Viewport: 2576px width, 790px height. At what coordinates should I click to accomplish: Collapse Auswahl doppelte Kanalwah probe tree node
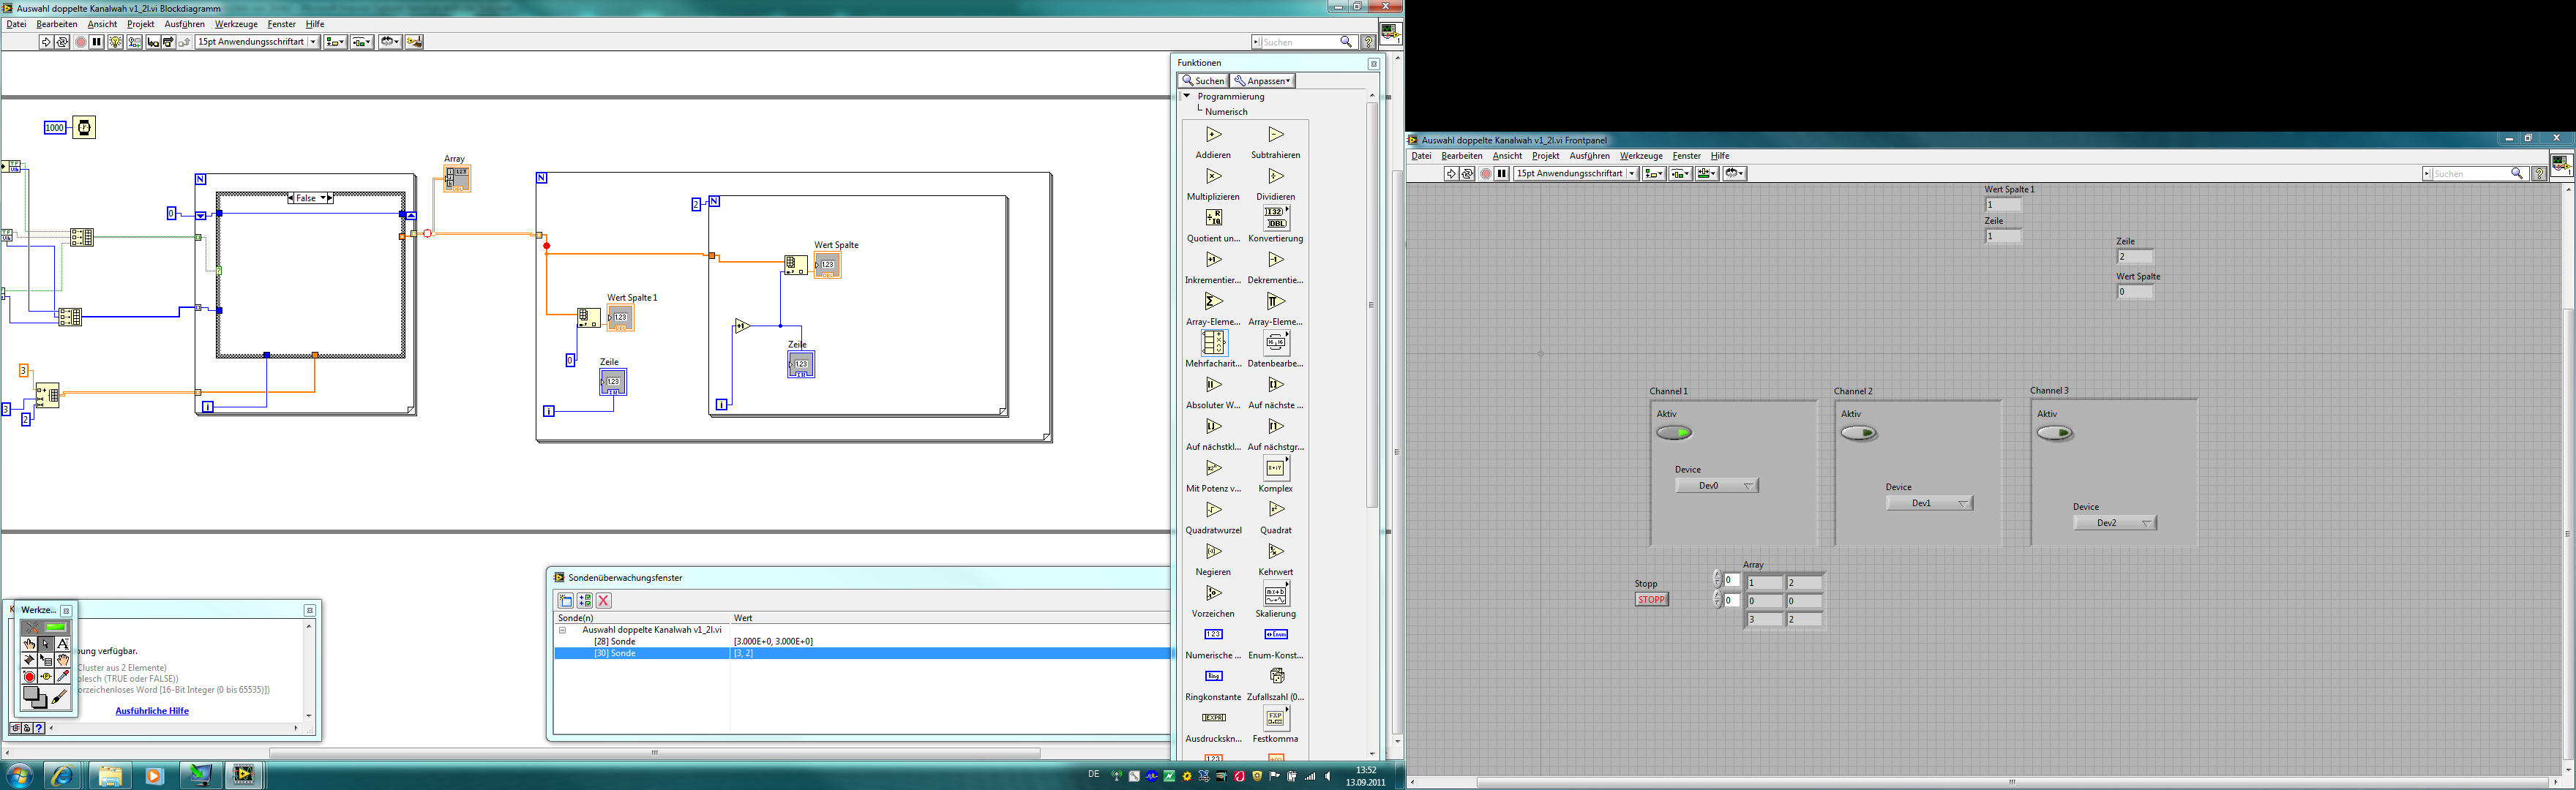562,630
